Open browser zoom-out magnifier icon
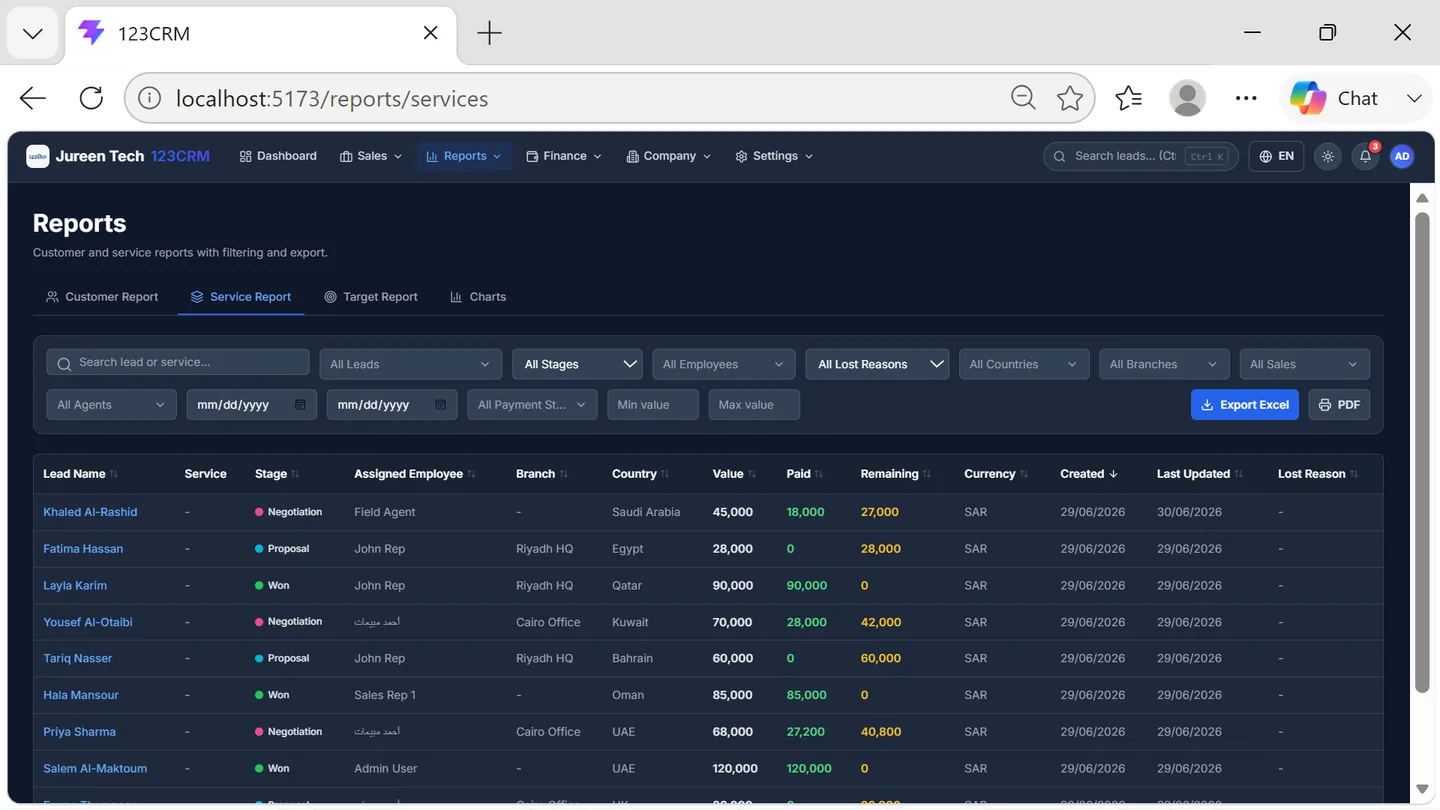 click(x=1023, y=98)
